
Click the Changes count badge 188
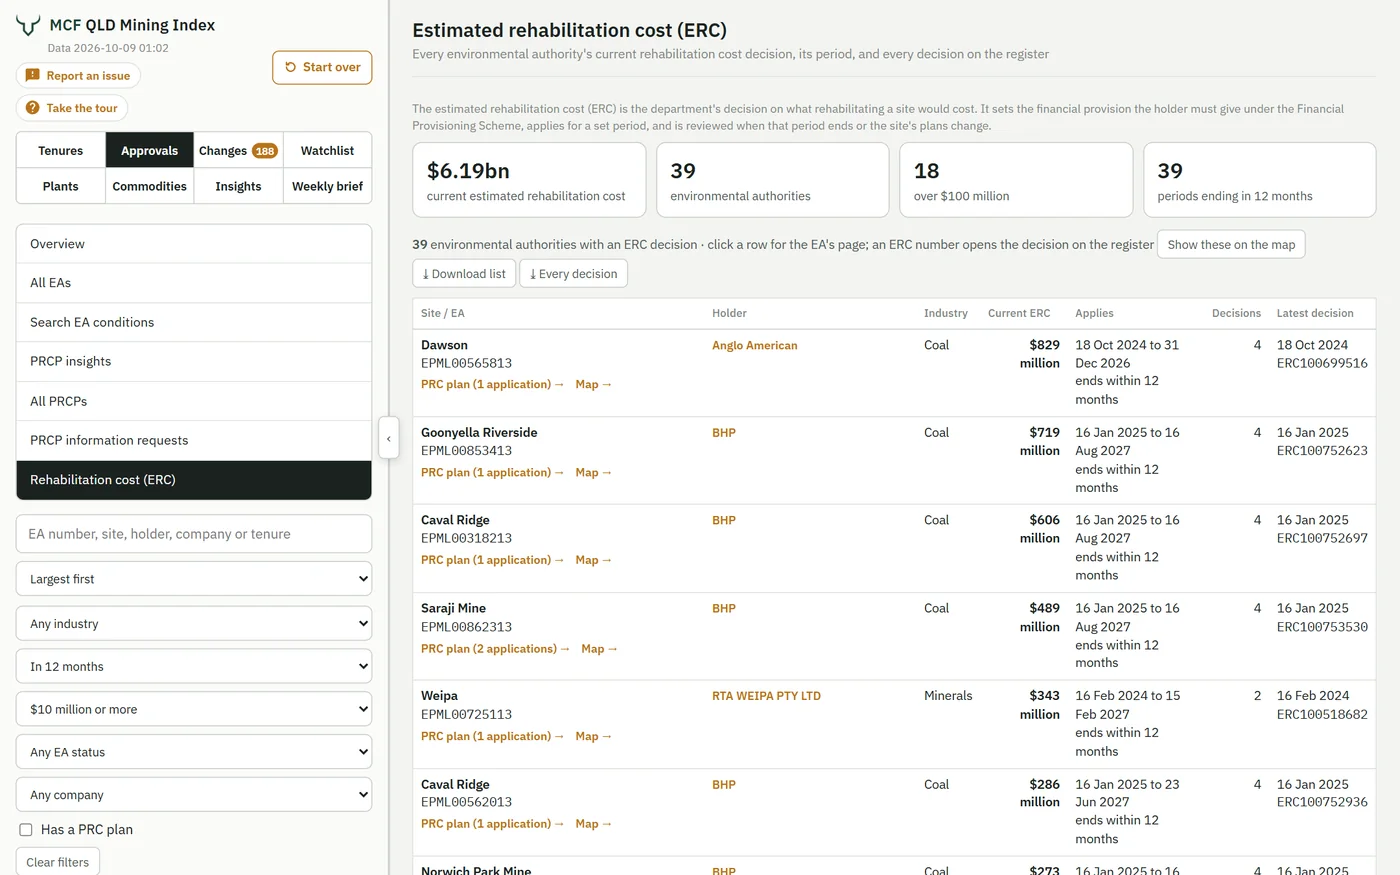click(x=264, y=151)
